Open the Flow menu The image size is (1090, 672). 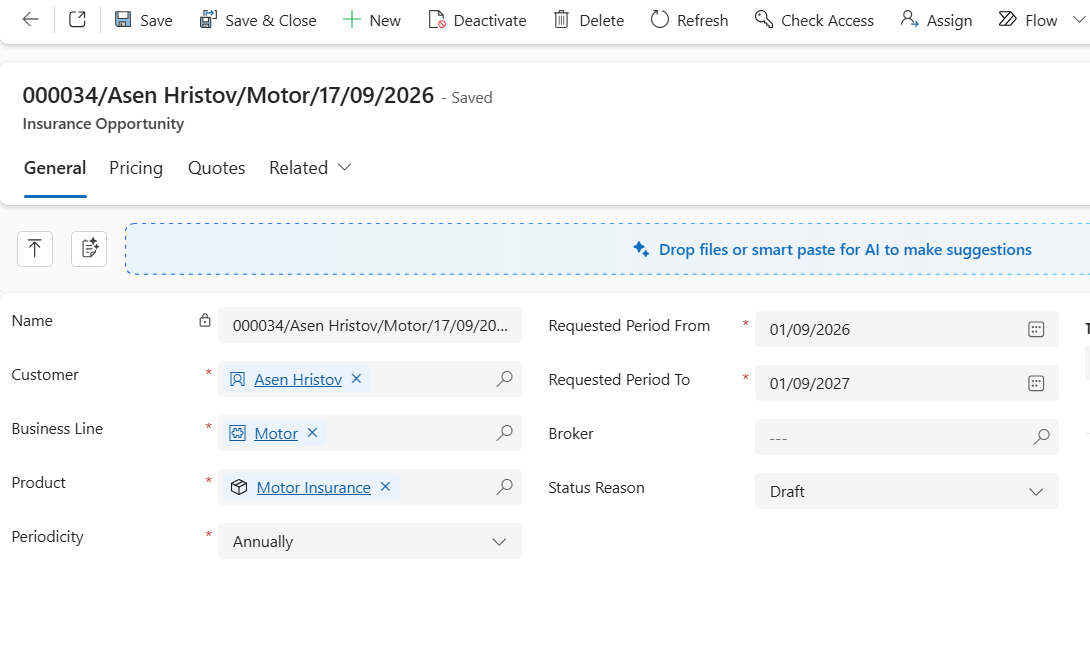coord(1027,20)
